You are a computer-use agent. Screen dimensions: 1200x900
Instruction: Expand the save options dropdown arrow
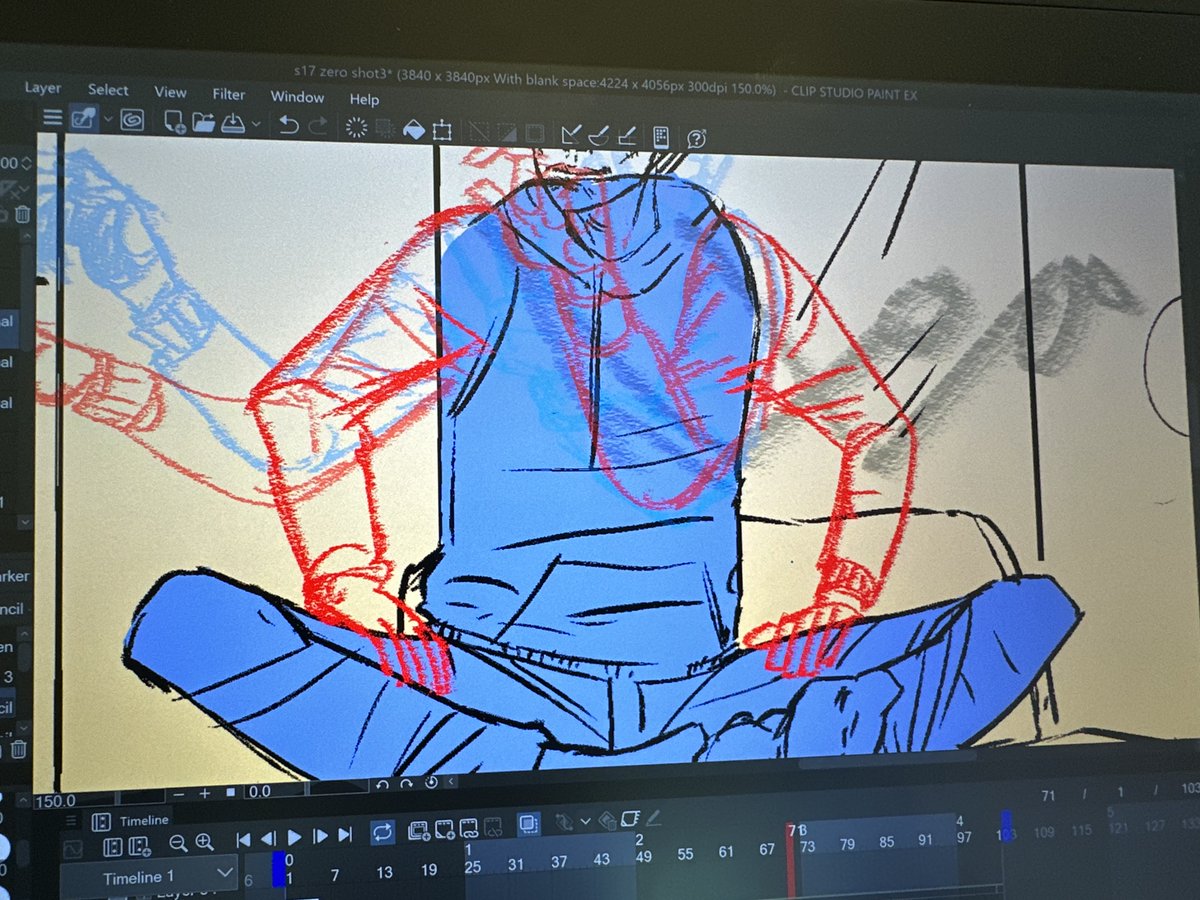(256, 124)
